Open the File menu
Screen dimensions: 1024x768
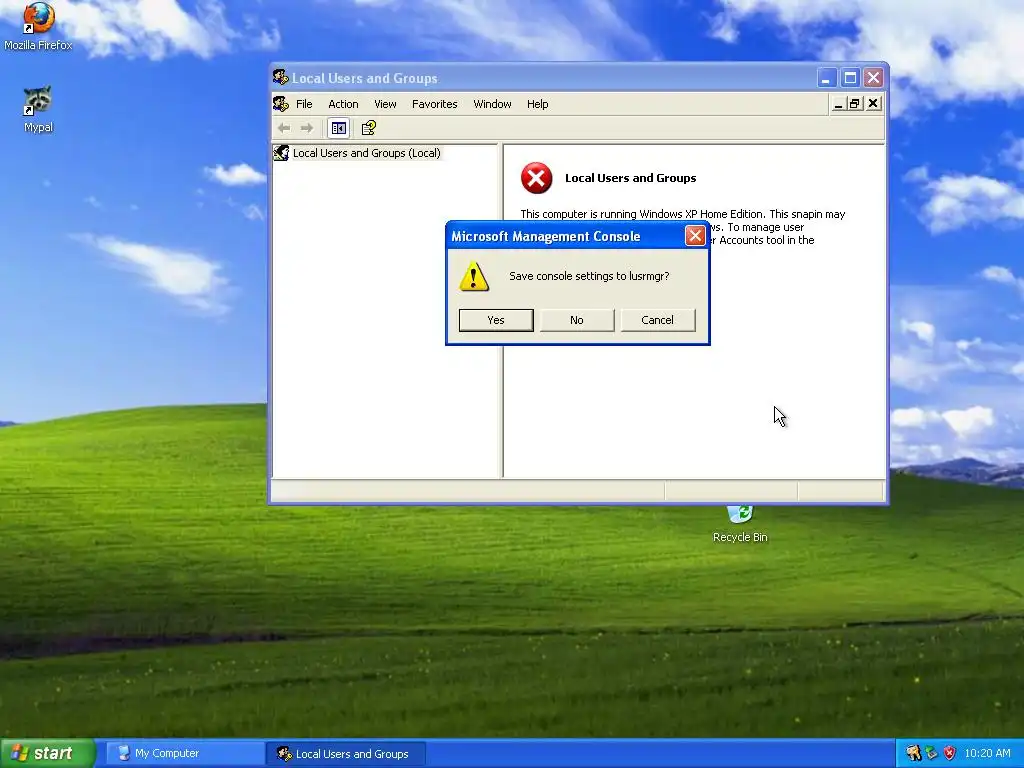[x=304, y=104]
